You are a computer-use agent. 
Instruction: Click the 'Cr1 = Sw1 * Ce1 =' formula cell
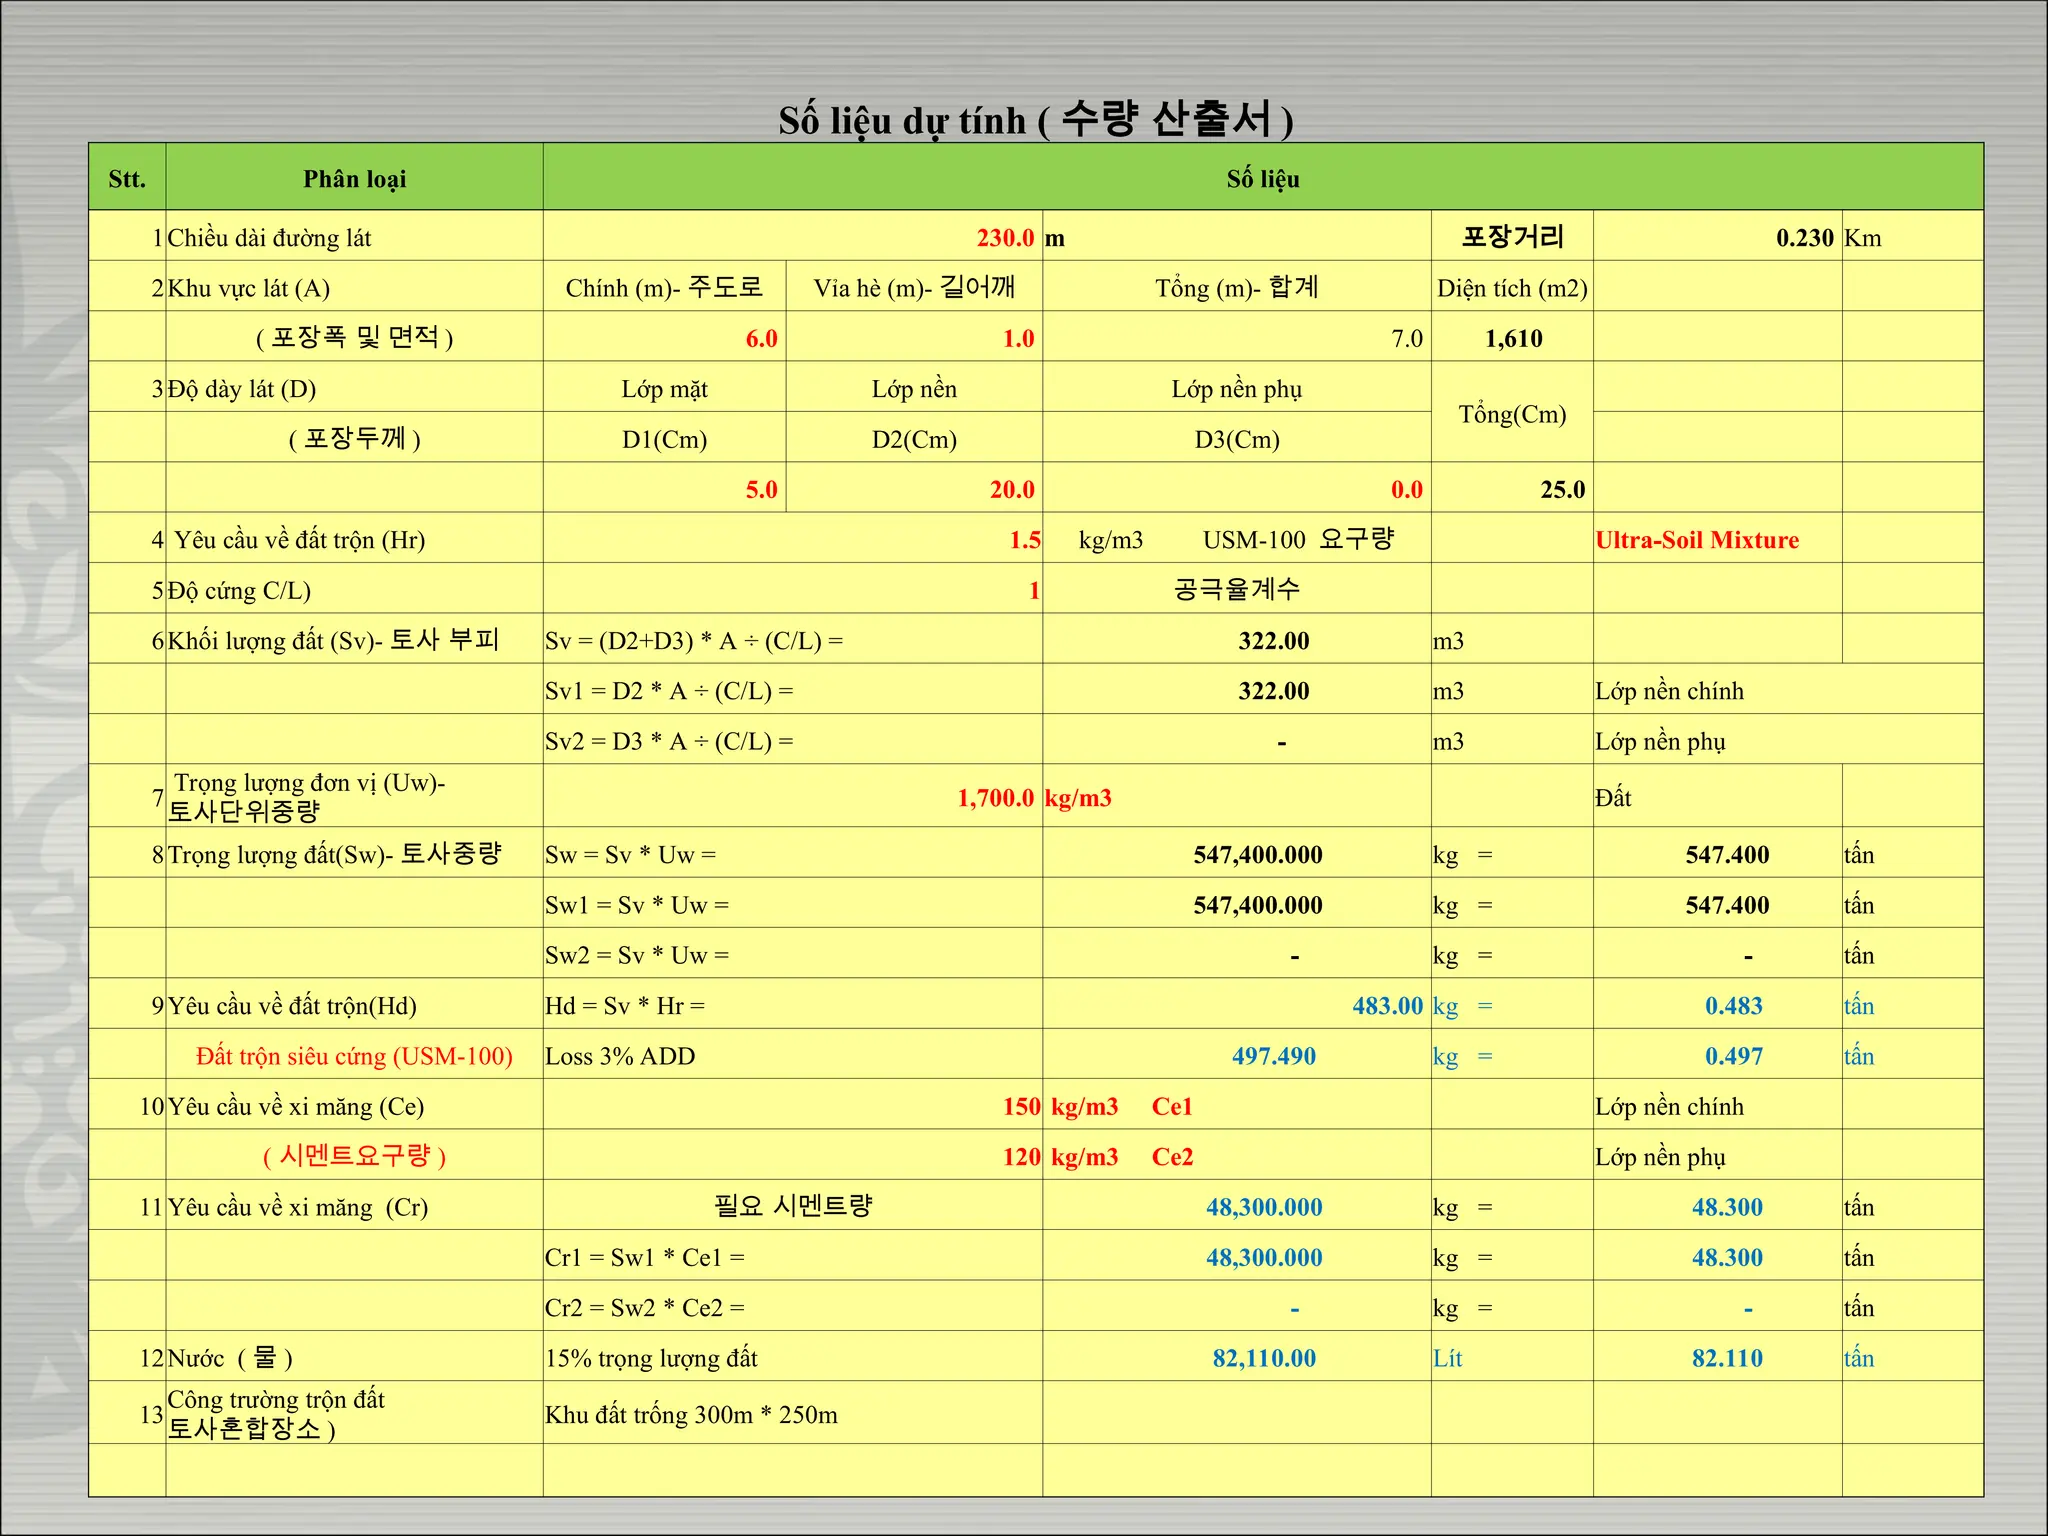pyautogui.click(x=644, y=1258)
